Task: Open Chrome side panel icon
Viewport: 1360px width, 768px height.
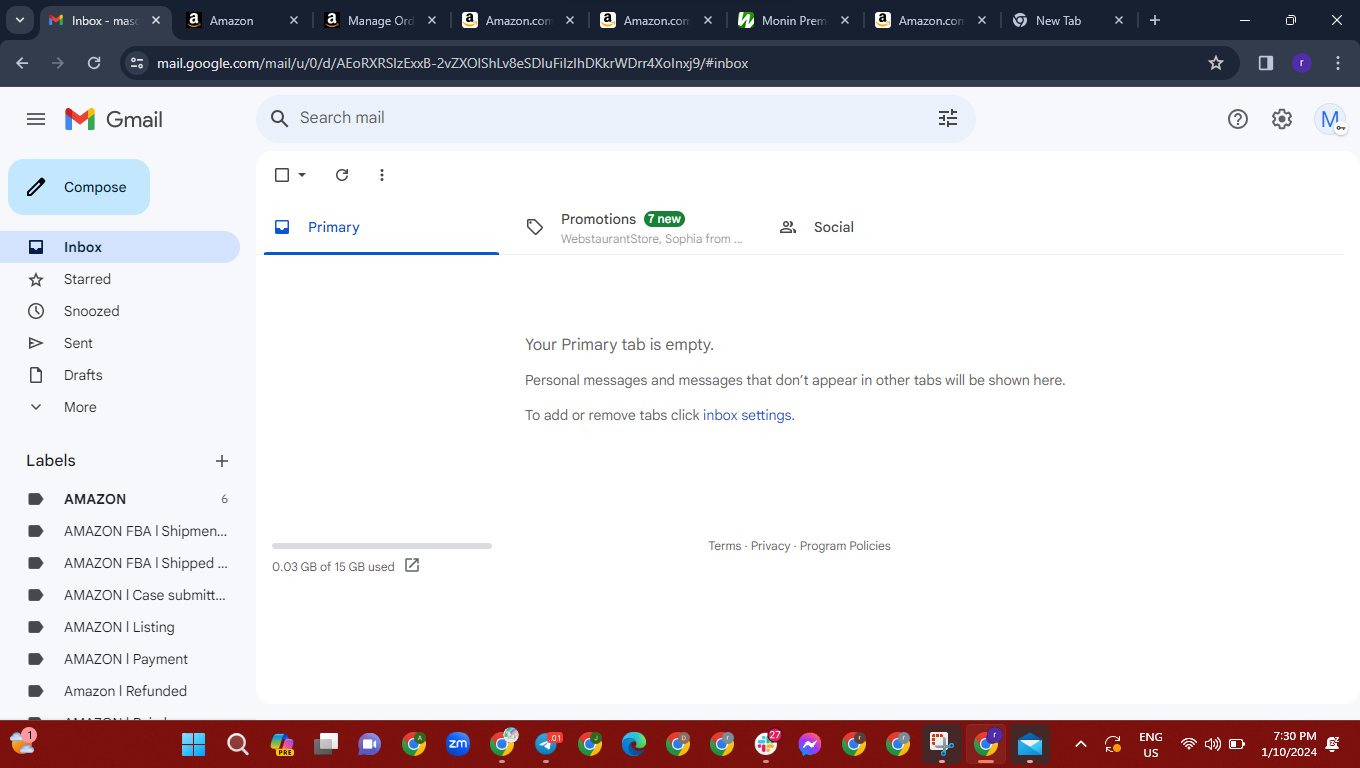Action: pos(1266,63)
